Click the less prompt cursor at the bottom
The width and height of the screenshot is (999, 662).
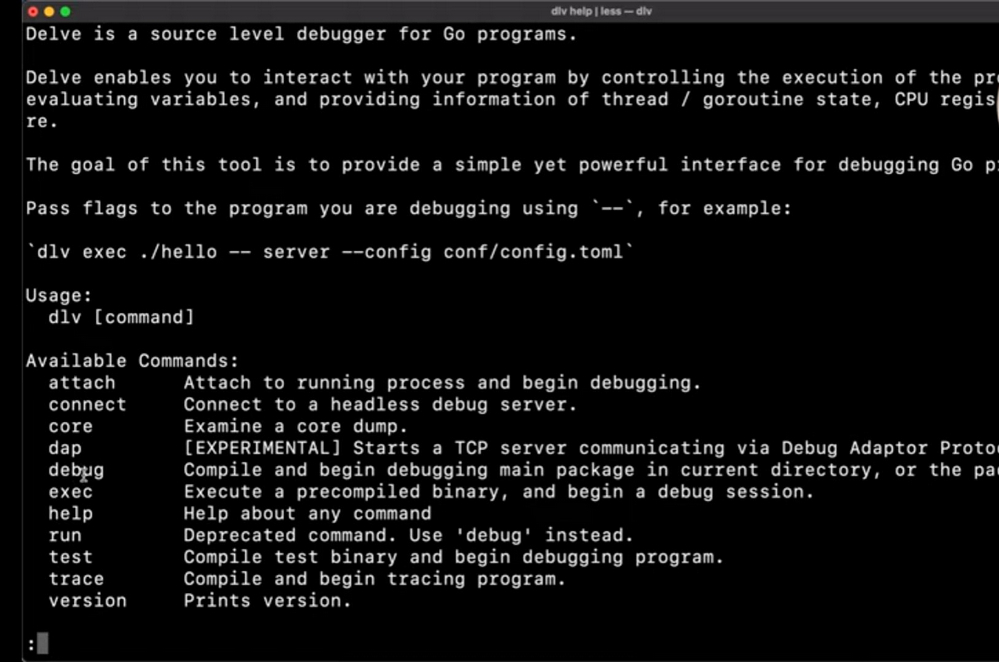click(x=42, y=644)
